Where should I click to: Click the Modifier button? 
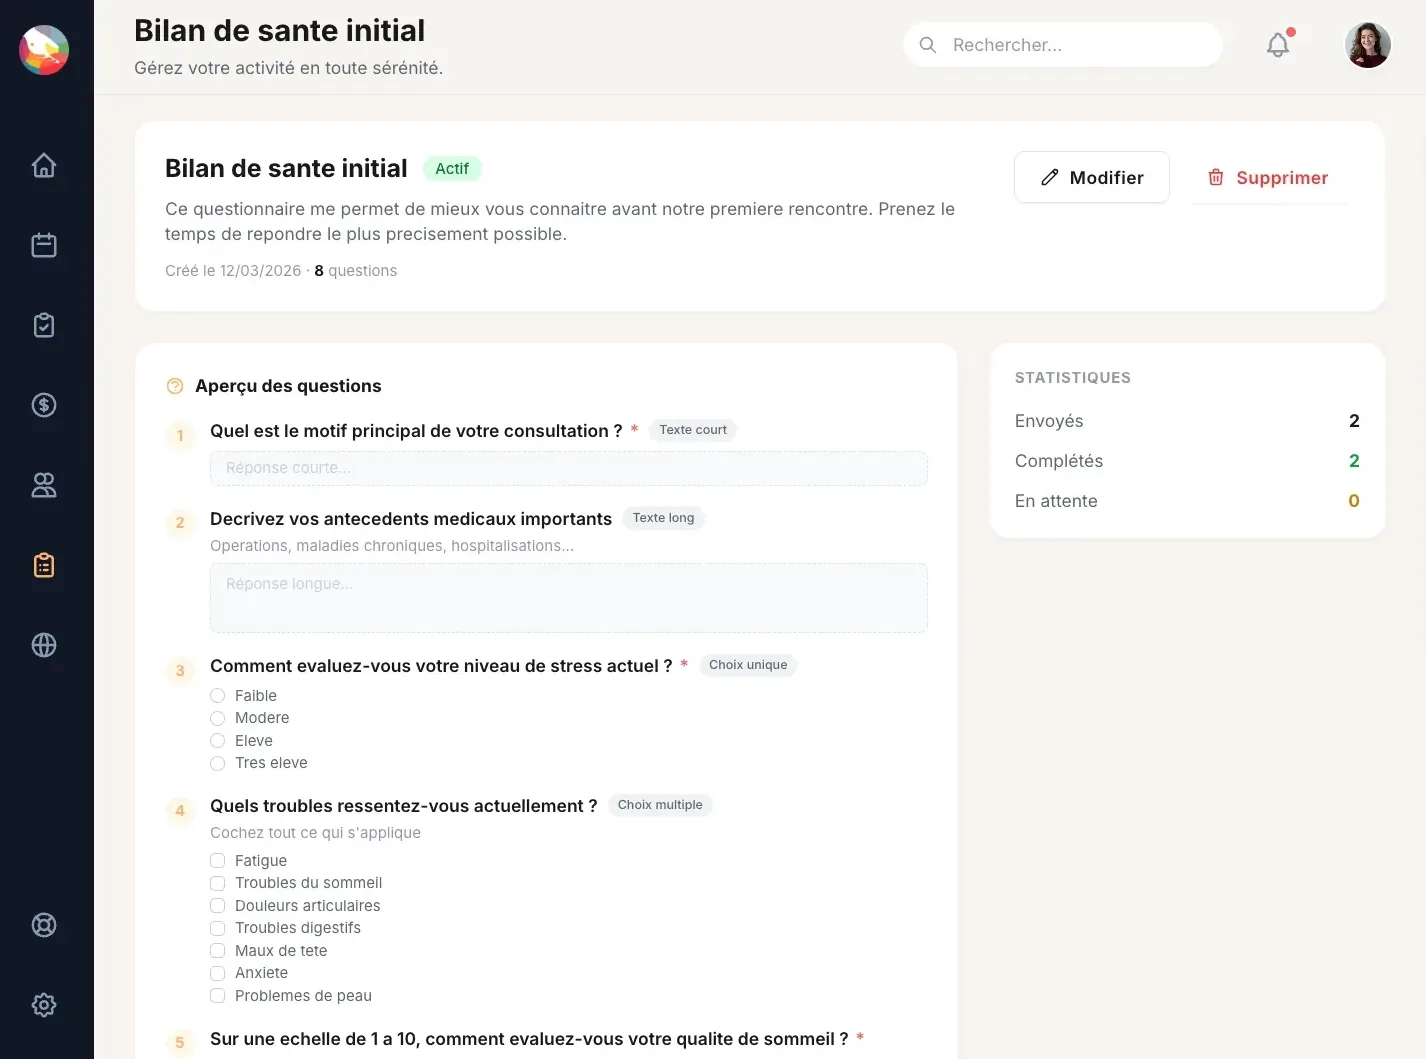1091,177
